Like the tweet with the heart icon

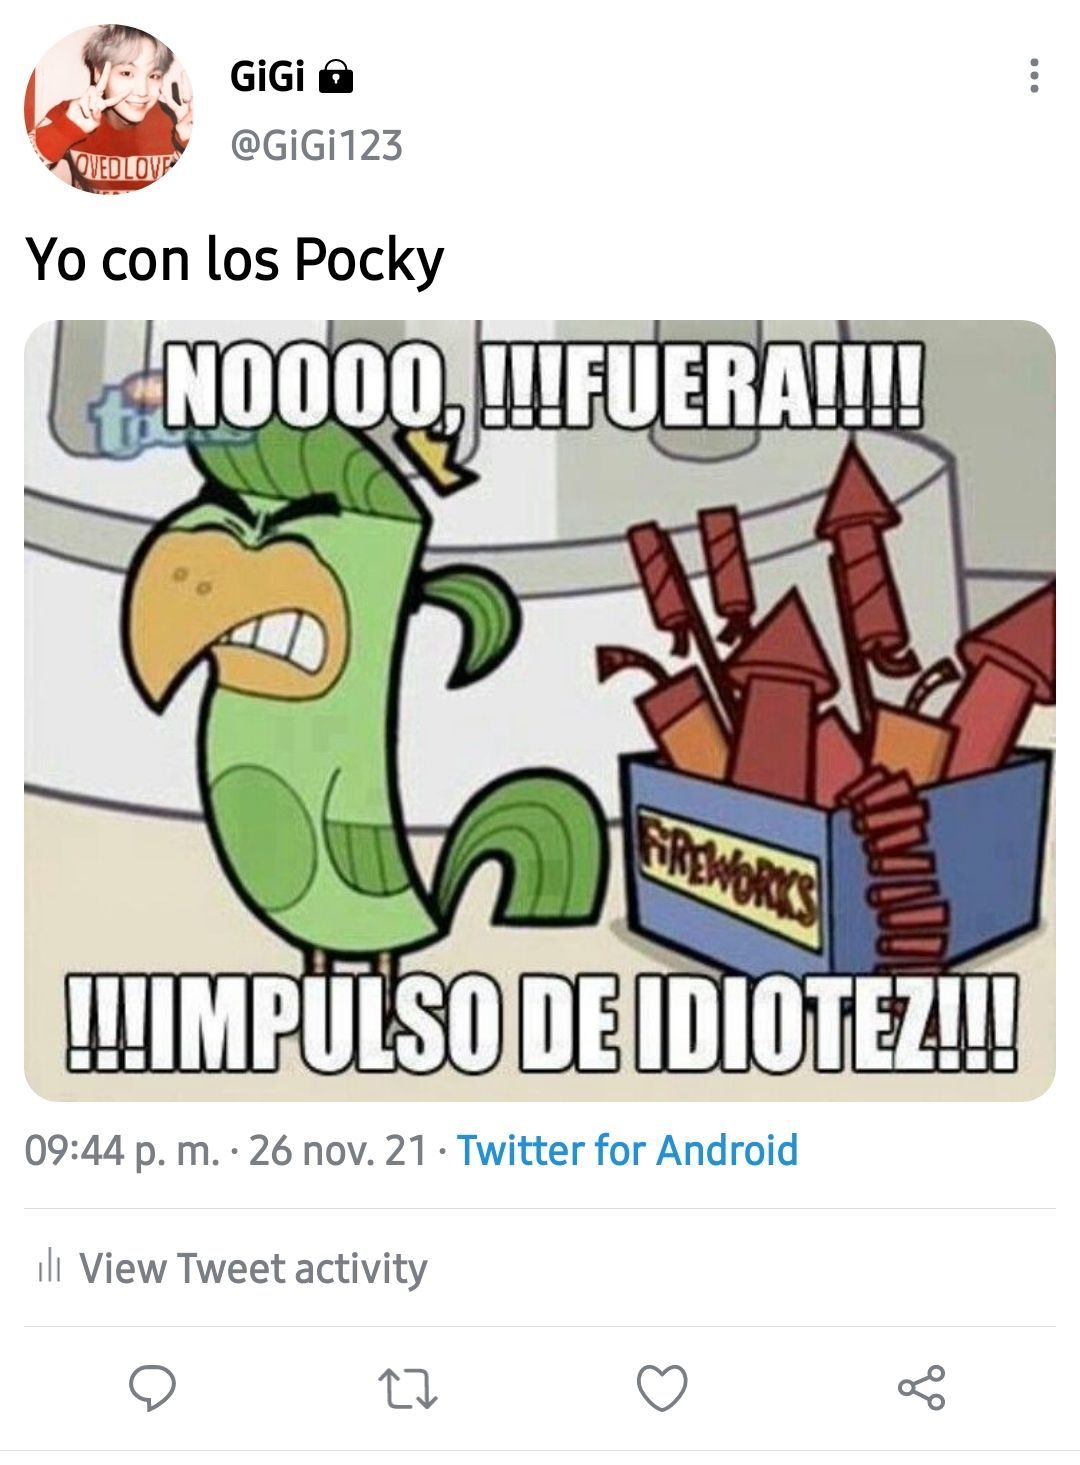tap(662, 1388)
